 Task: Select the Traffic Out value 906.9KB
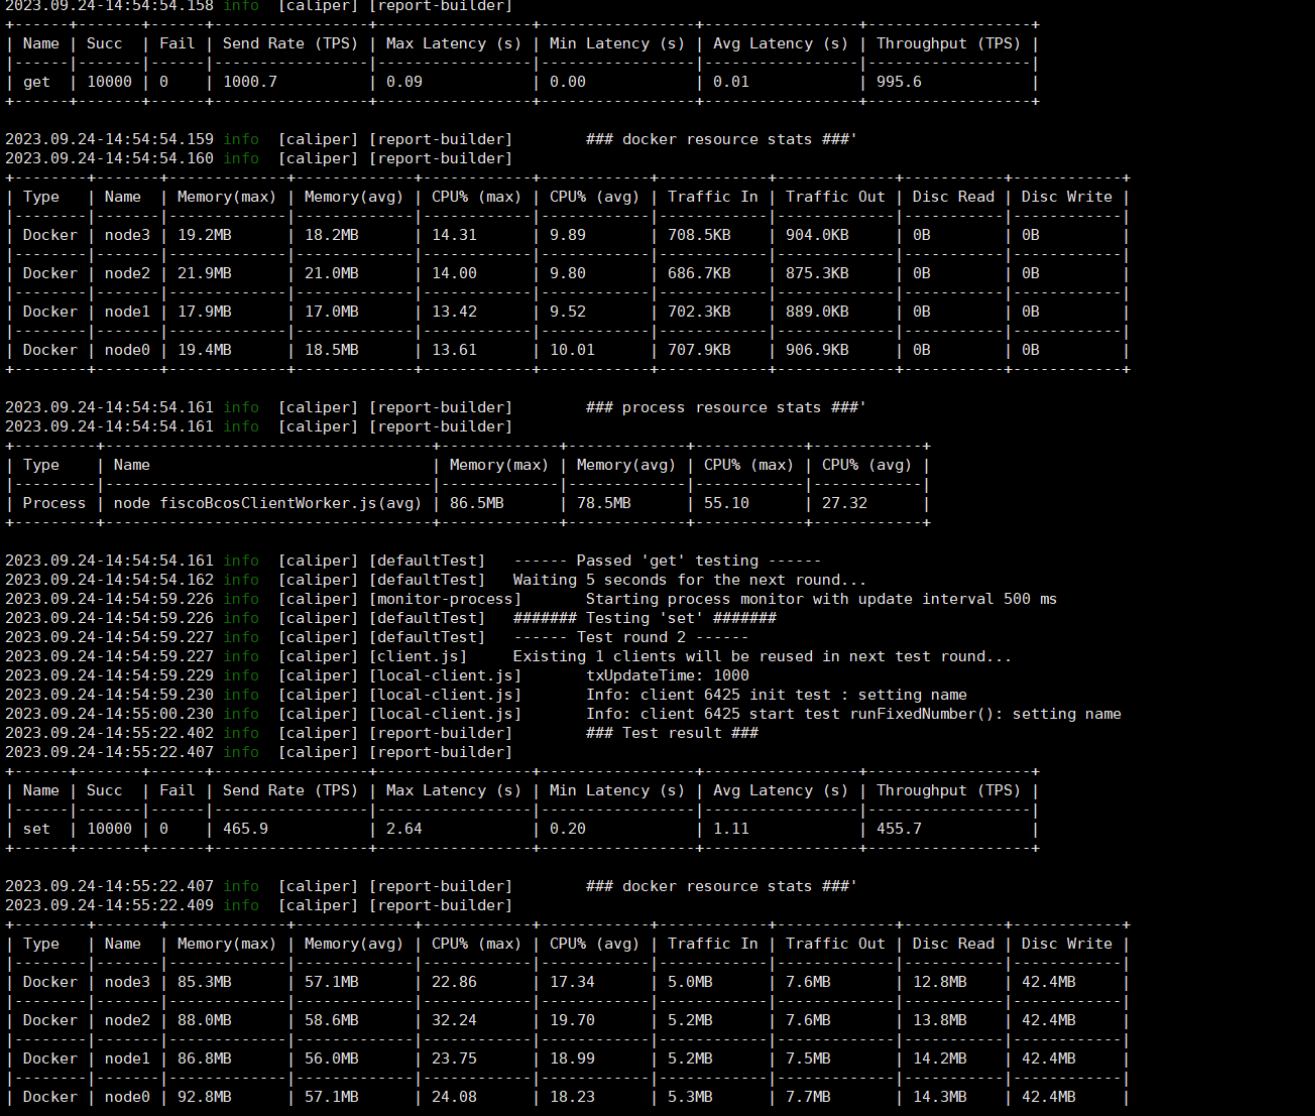click(817, 350)
